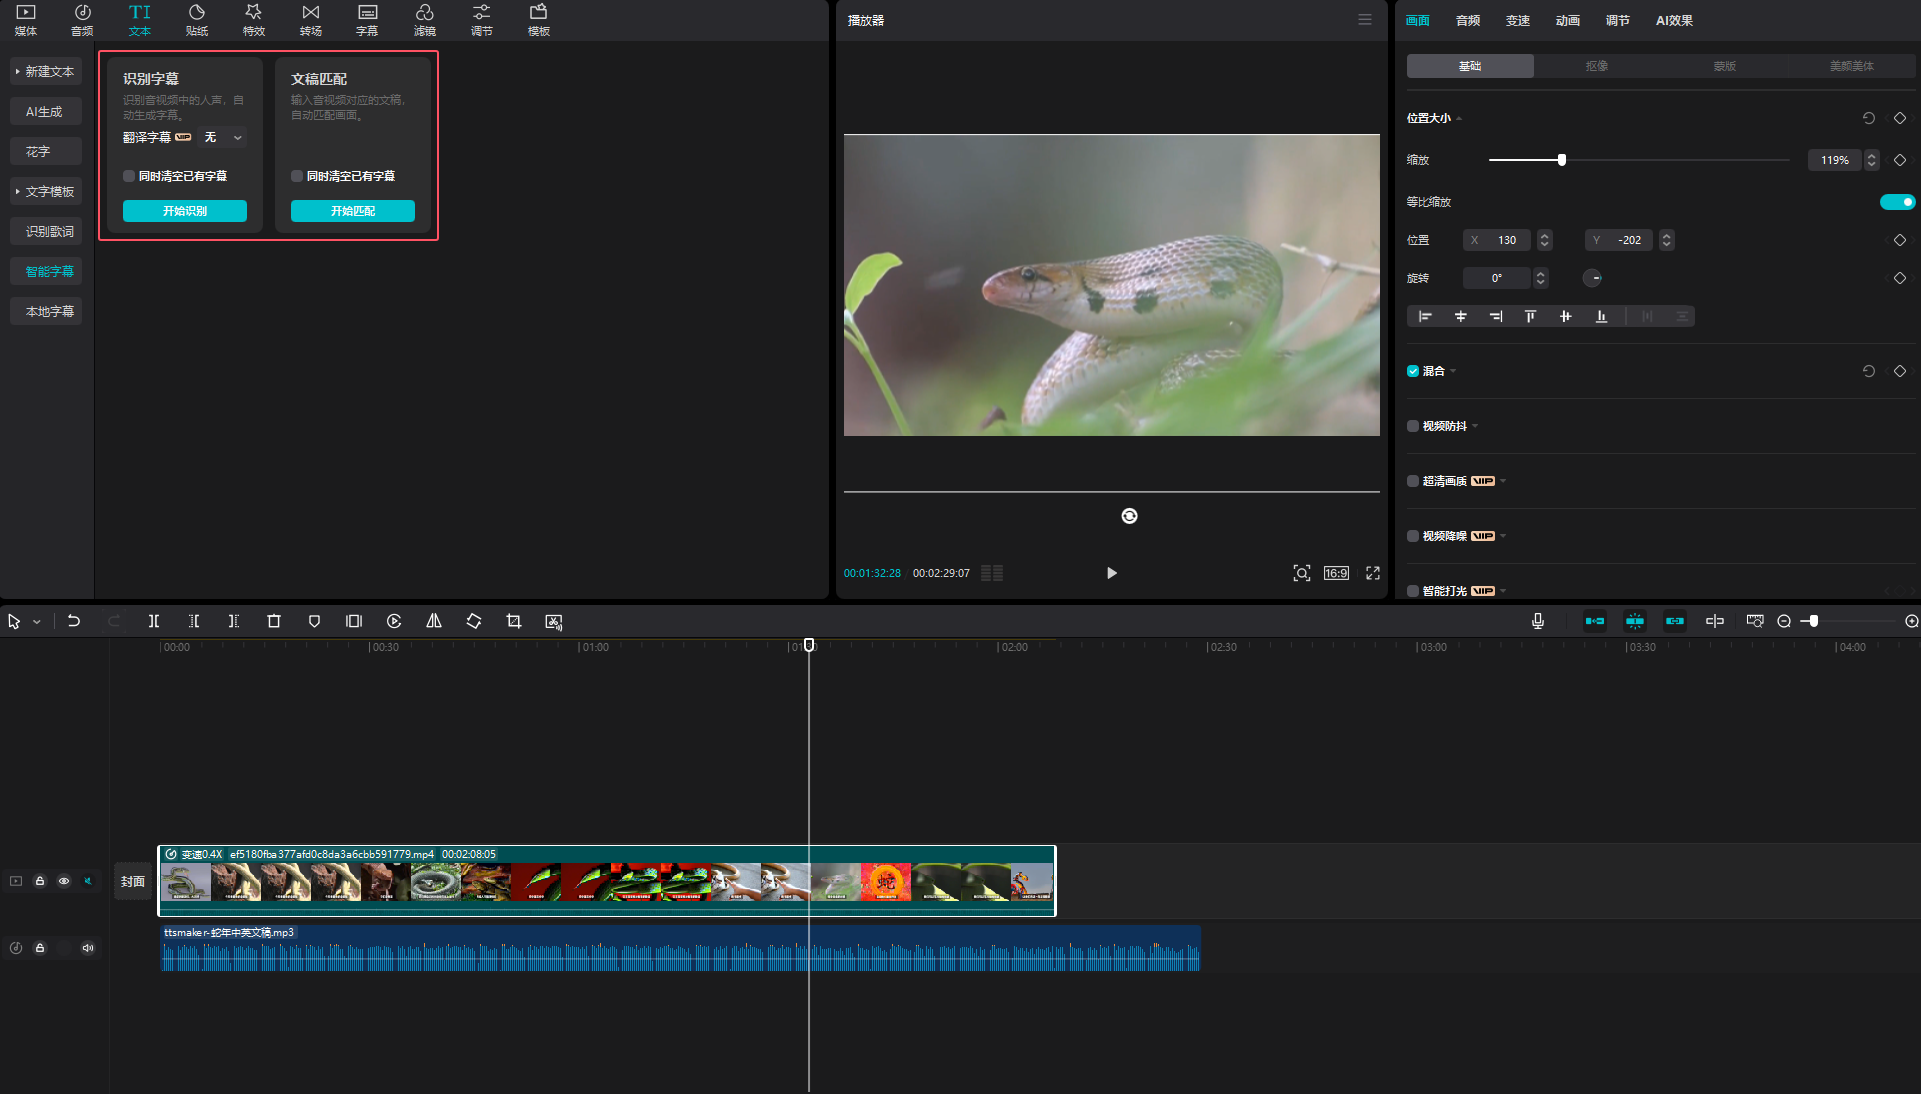Start voice recording with microphone icon
The height and width of the screenshot is (1094, 1921).
[x=1538, y=621]
